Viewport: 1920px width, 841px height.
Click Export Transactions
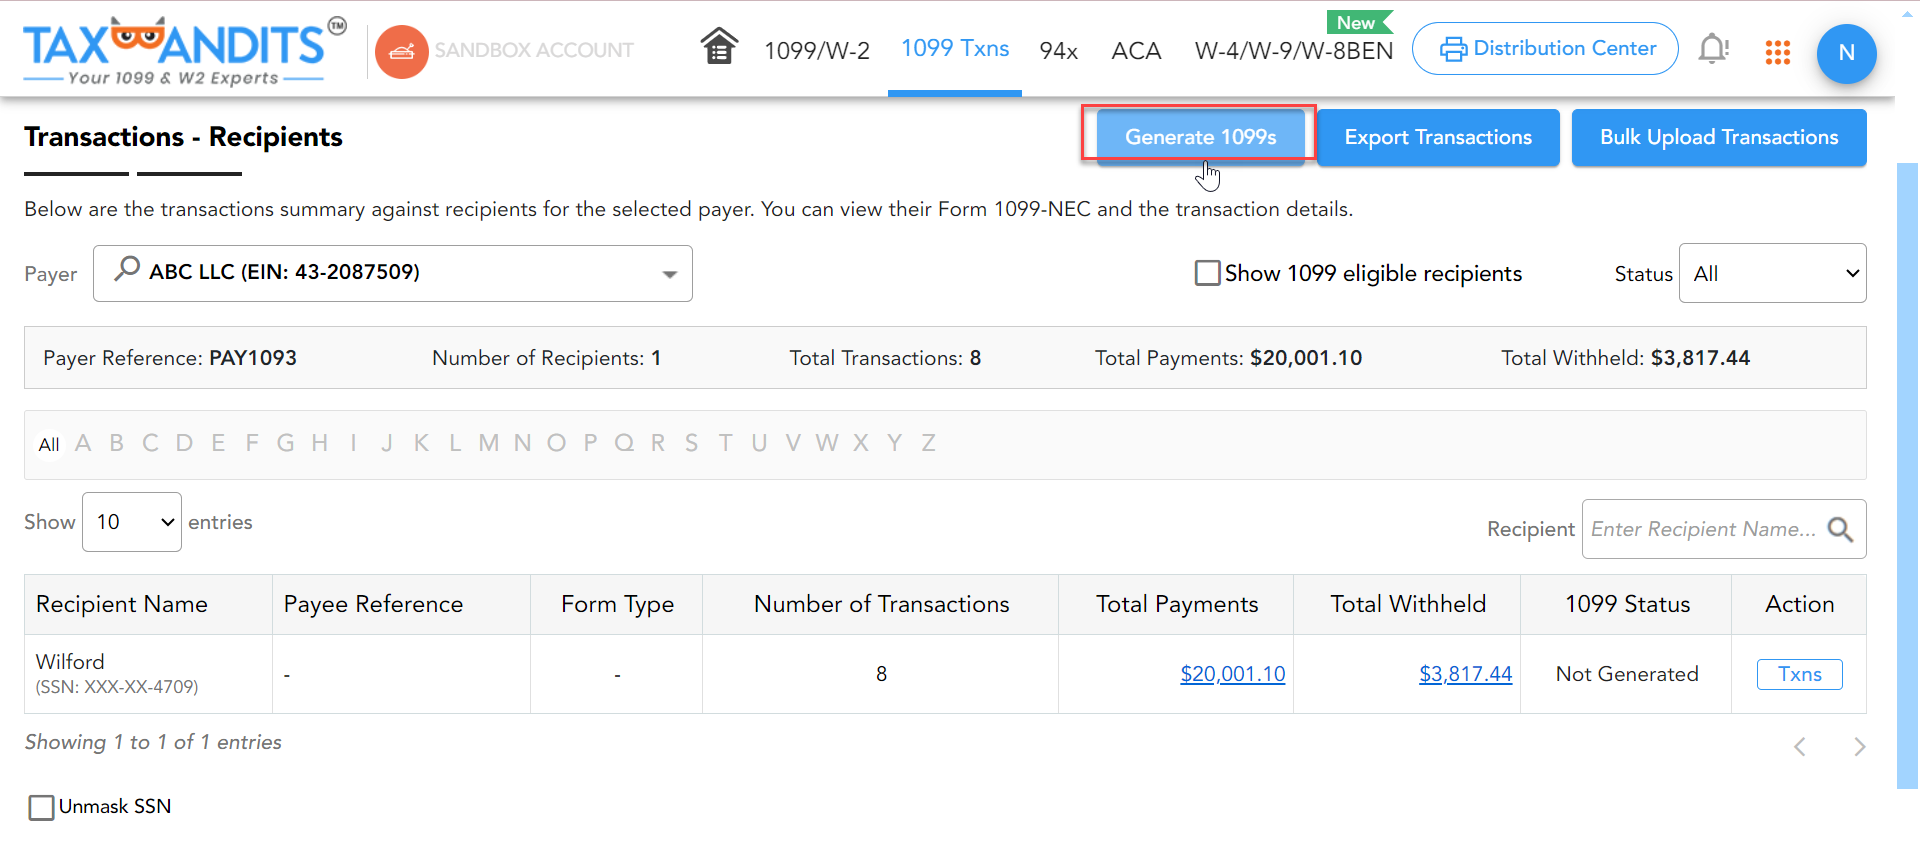click(1438, 137)
